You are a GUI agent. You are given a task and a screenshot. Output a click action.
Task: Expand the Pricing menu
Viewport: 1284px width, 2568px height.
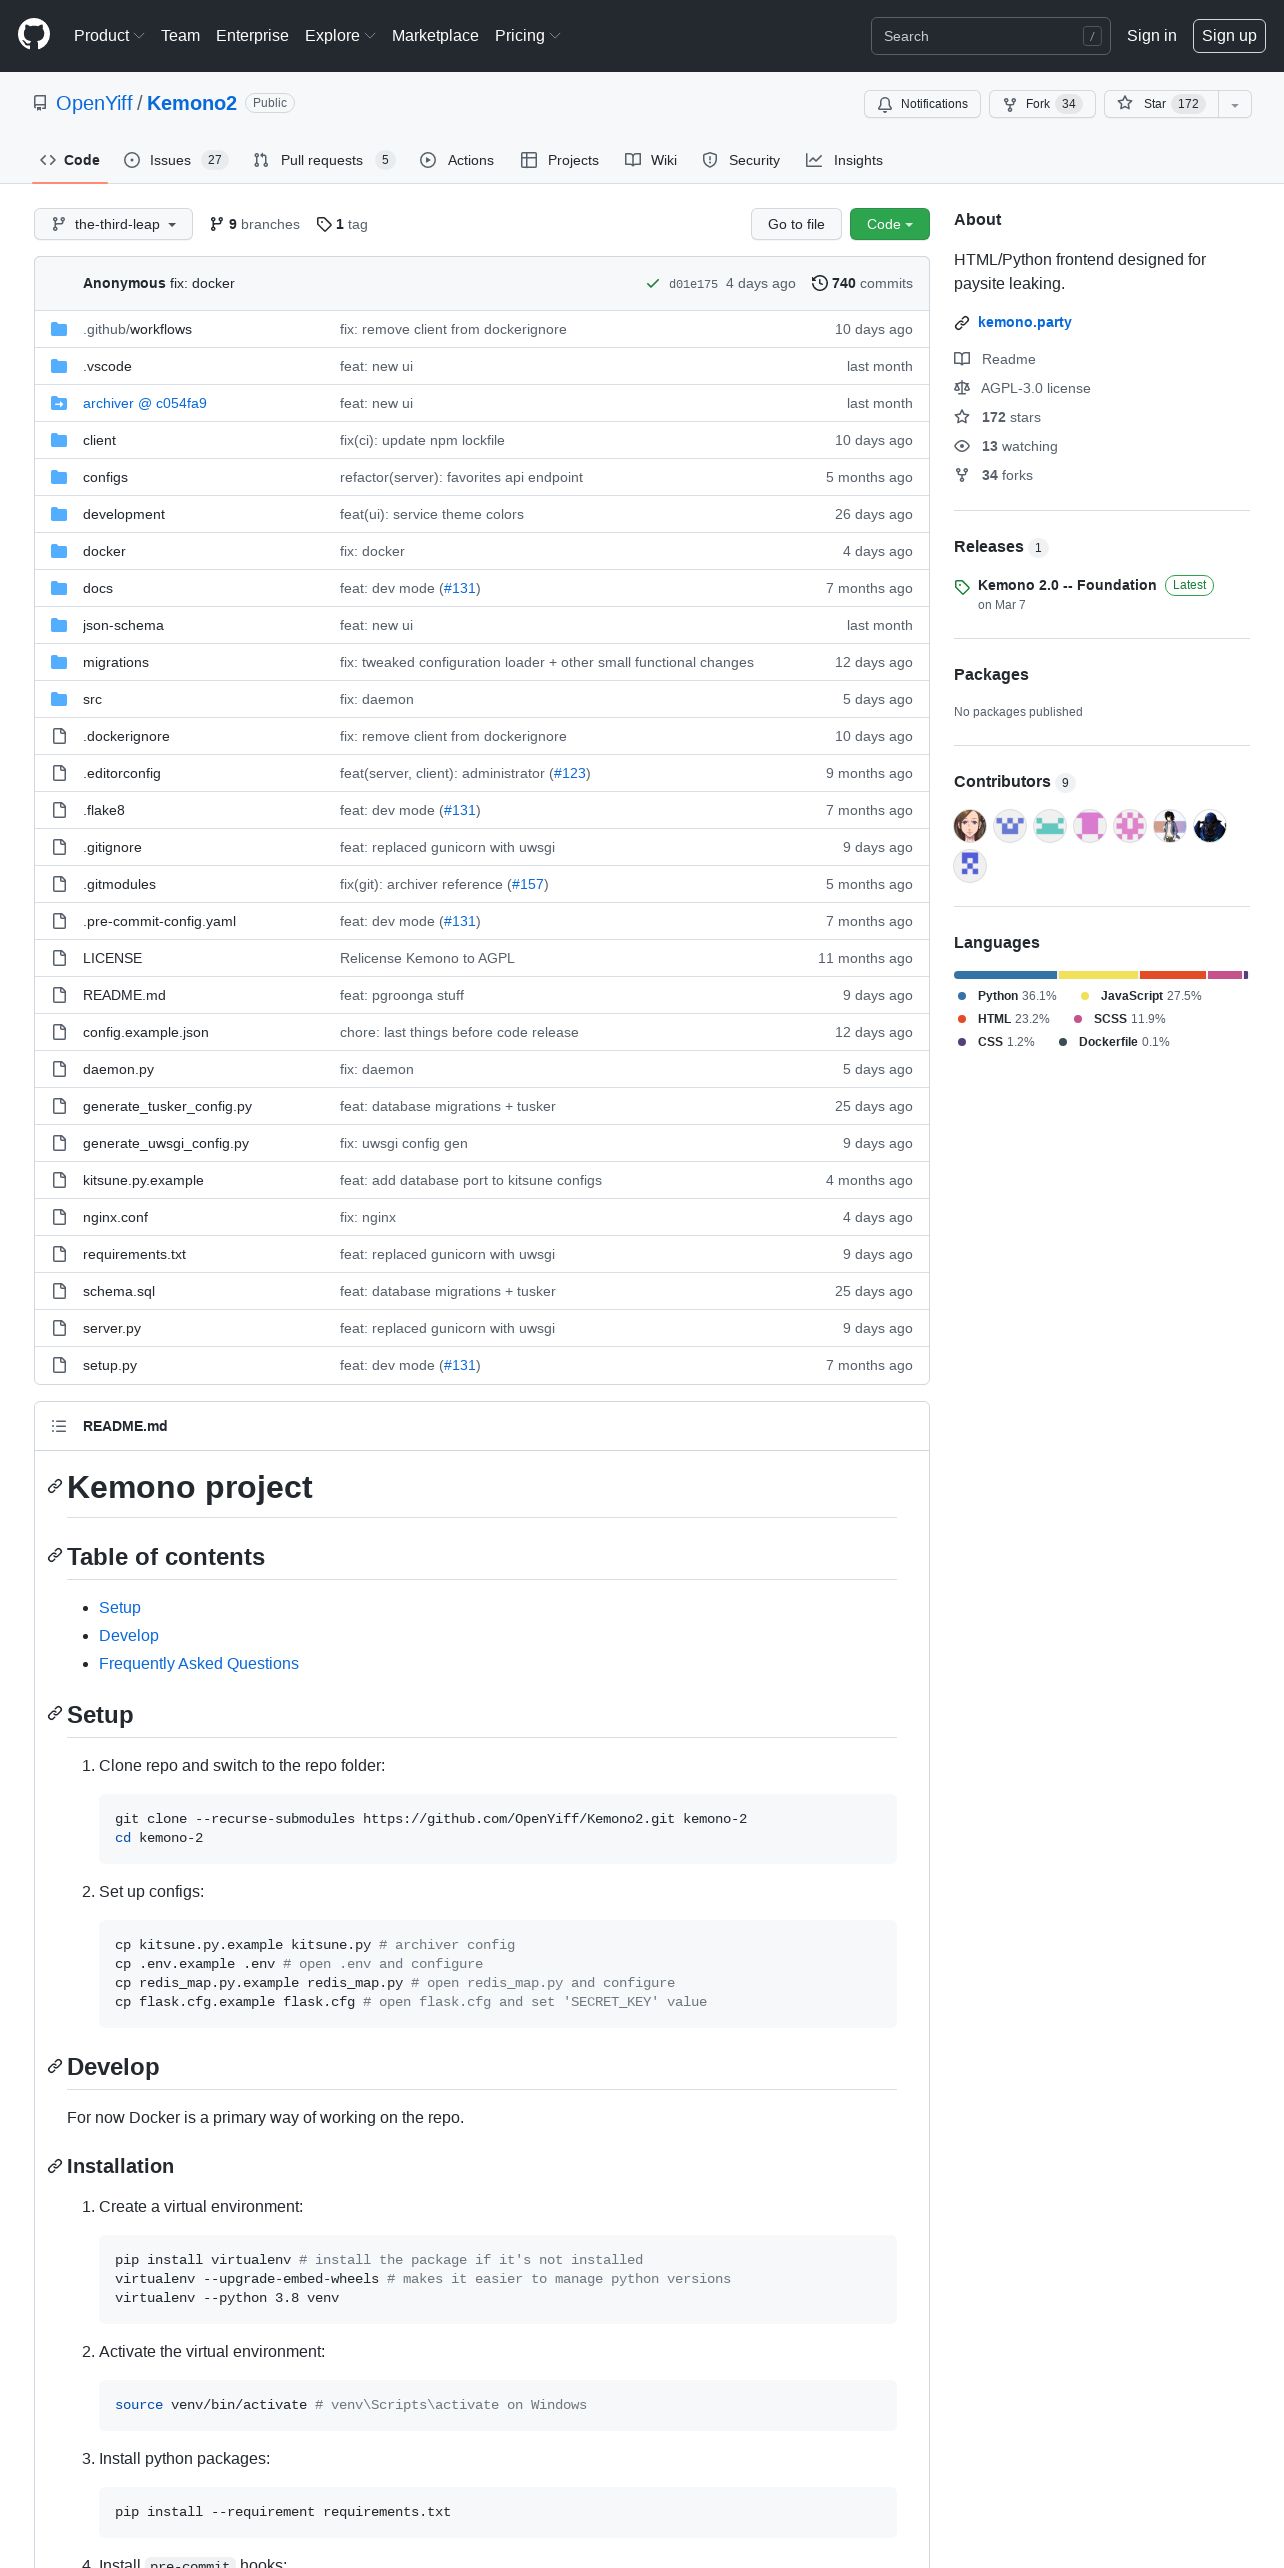click(x=527, y=35)
